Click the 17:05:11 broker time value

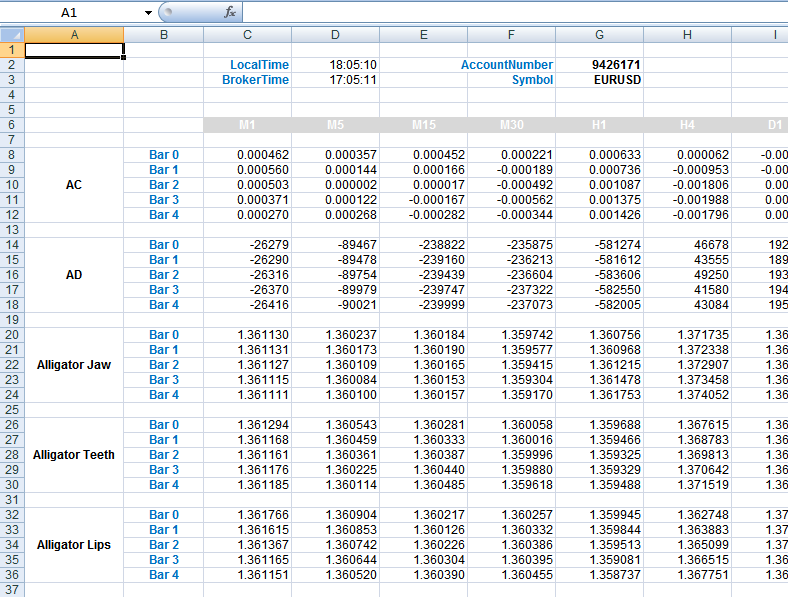click(x=353, y=80)
